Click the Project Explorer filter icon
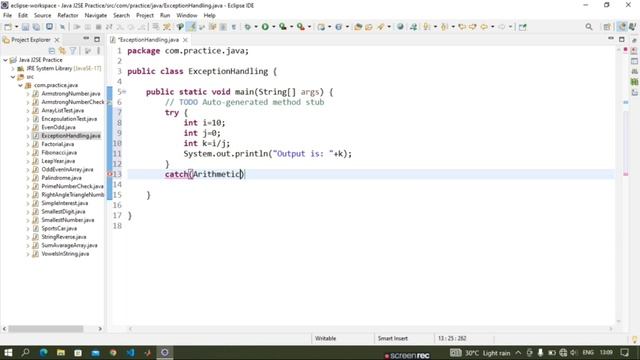This screenshot has height=360, width=640. pos(73,51)
